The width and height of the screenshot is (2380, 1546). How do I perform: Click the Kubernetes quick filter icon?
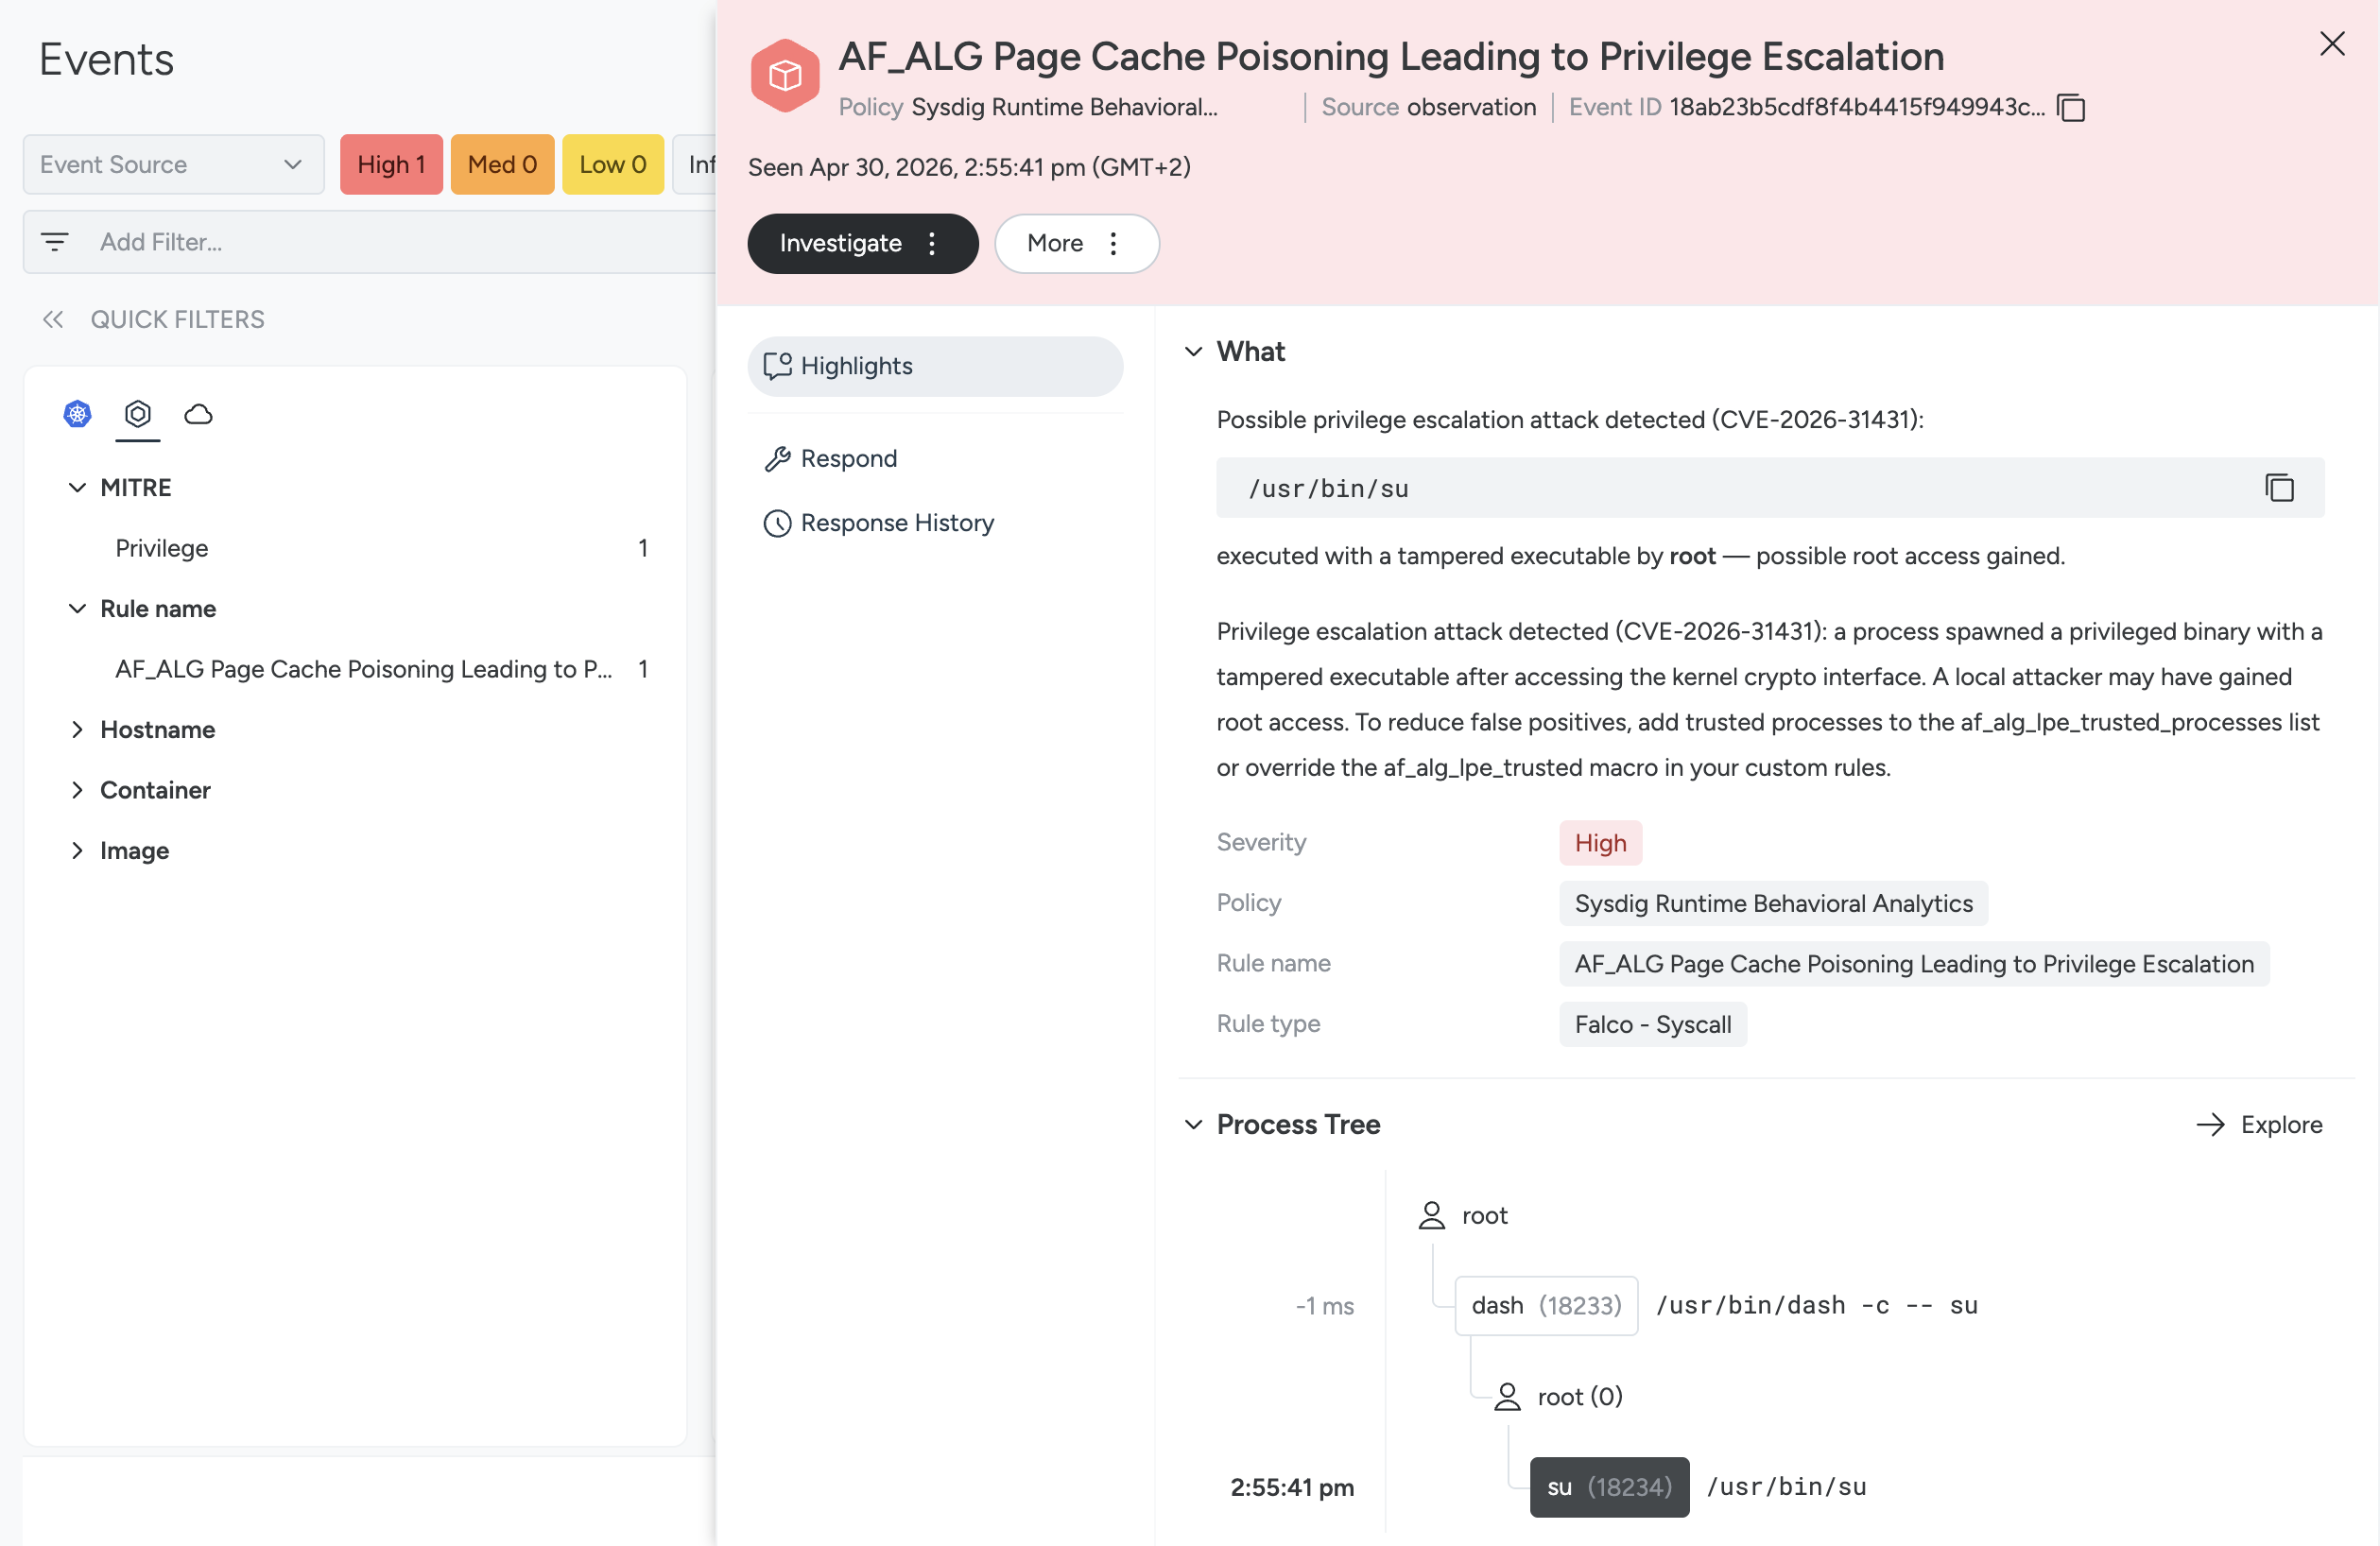point(77,414)
